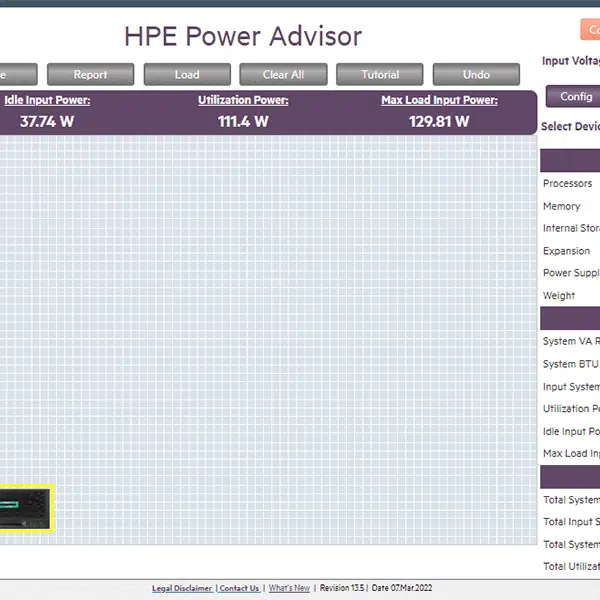Open the What's New link

[289, 588]
